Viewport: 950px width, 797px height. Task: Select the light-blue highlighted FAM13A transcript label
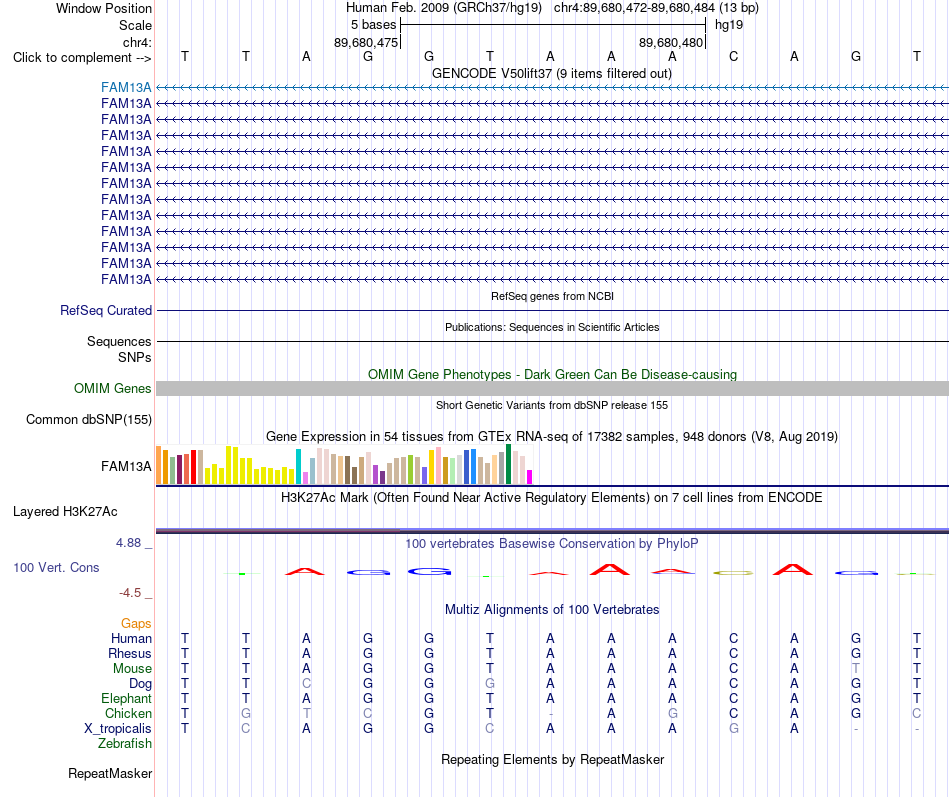tap(126, 87)
